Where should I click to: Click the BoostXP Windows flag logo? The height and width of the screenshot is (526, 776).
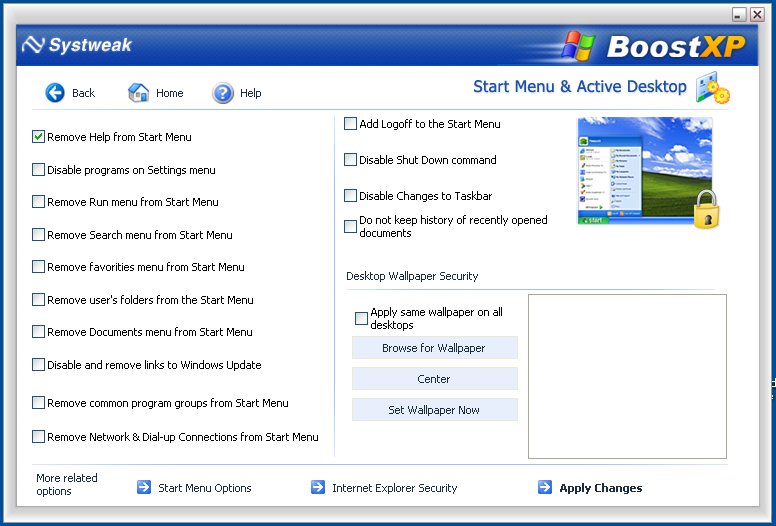click(x=578, y=46)
